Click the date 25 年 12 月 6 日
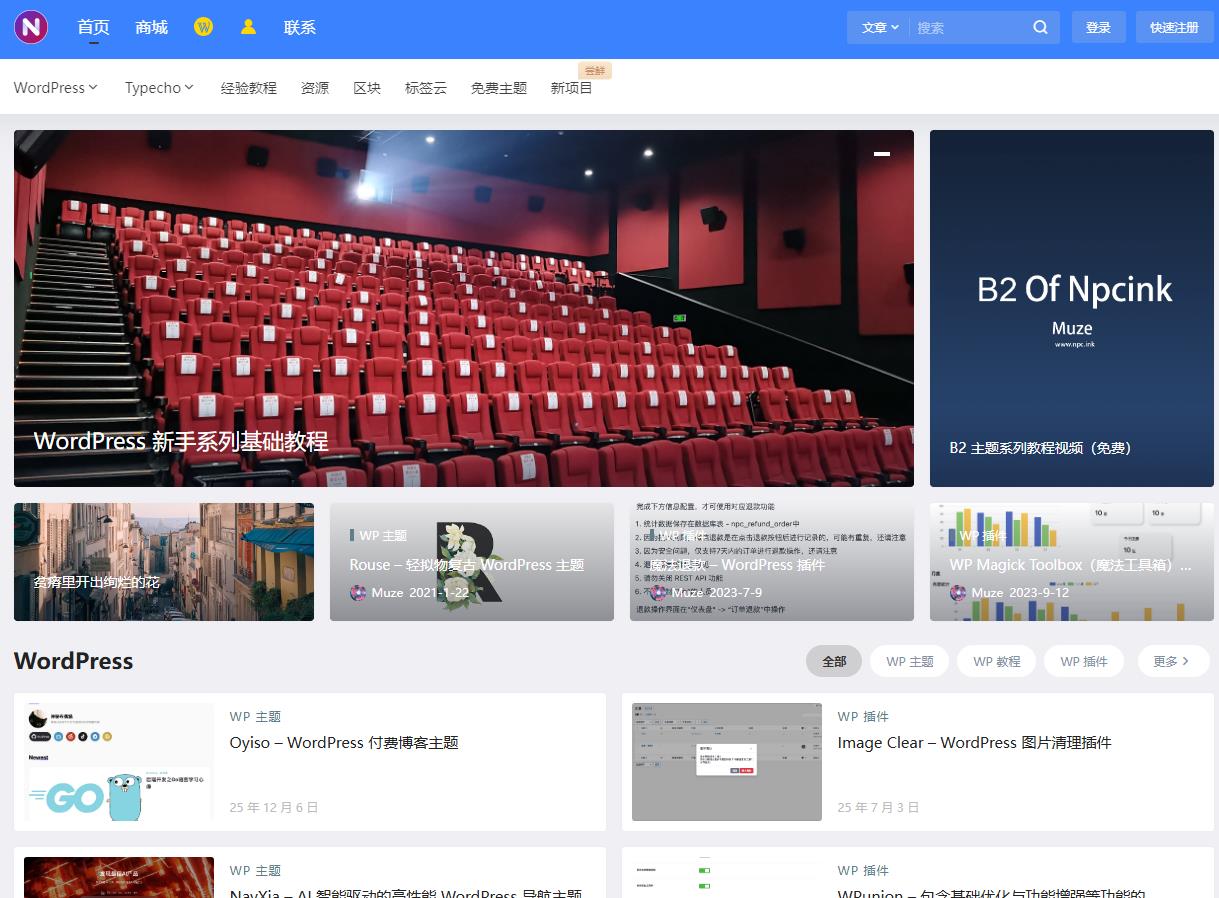1219x898 pixels. (x=274, y=806)
